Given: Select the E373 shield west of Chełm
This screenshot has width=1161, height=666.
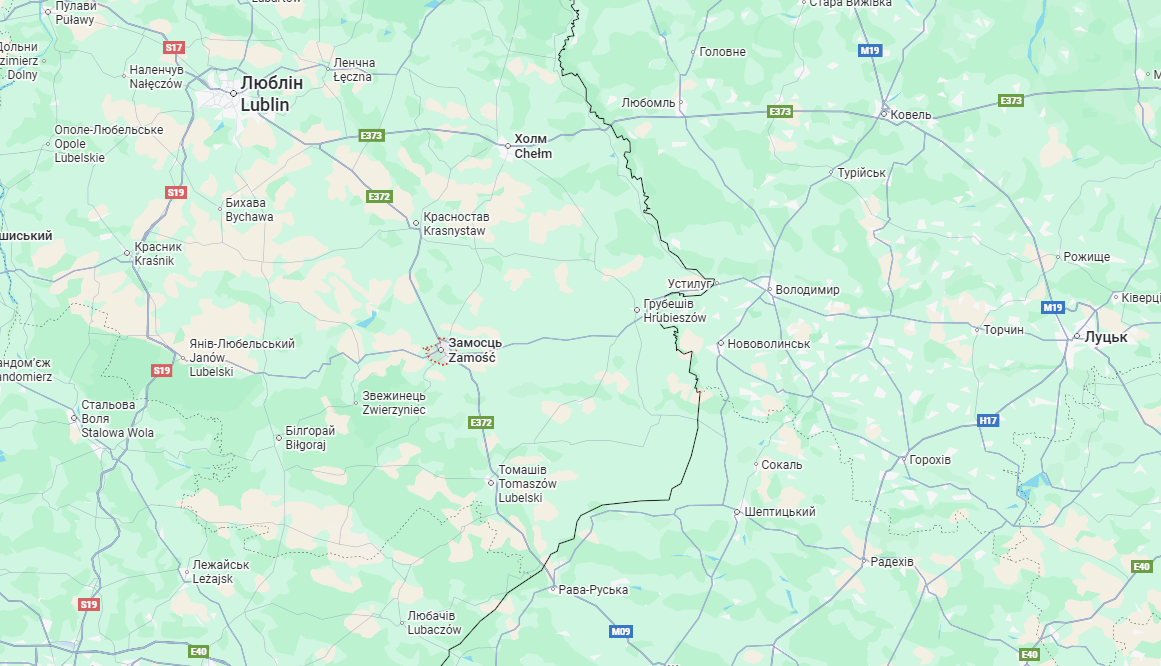Looking at the screenshot, I should point(372,135).
